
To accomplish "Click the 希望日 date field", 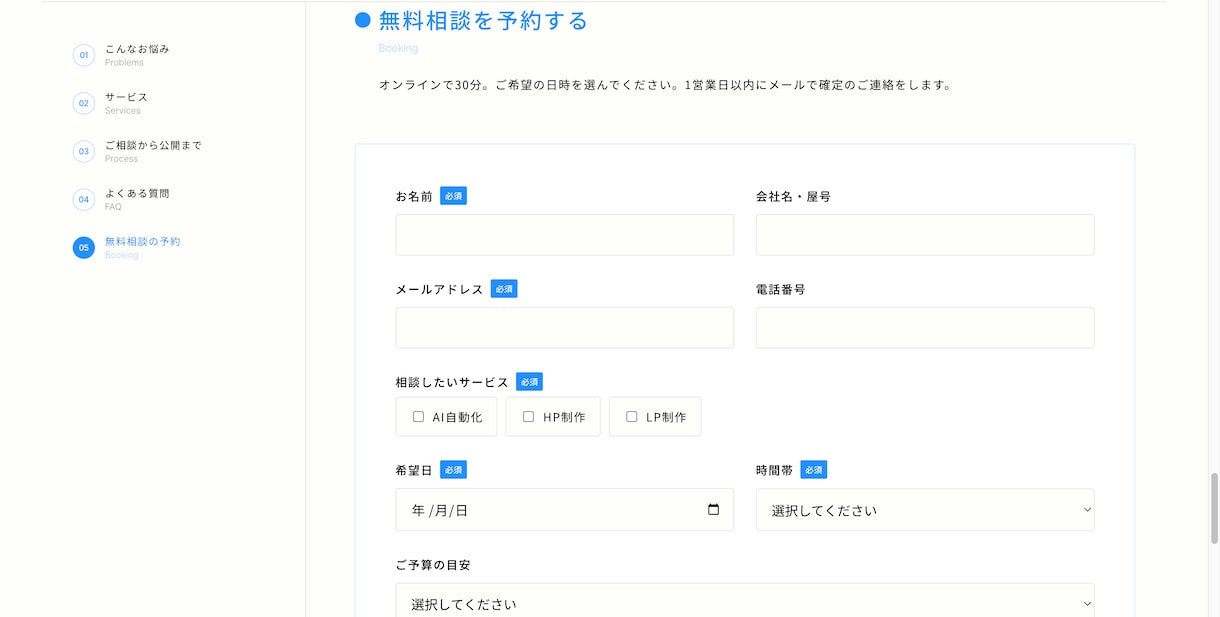I will (x=565, y=510).
